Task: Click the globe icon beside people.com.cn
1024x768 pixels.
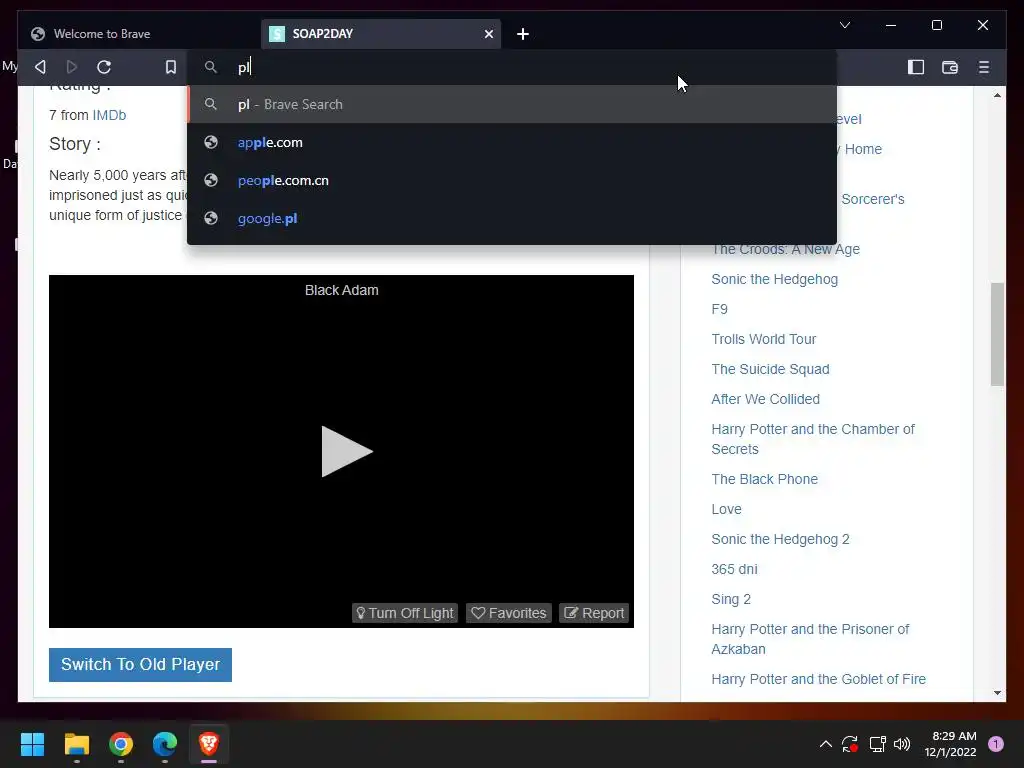Action: [210, 180]
